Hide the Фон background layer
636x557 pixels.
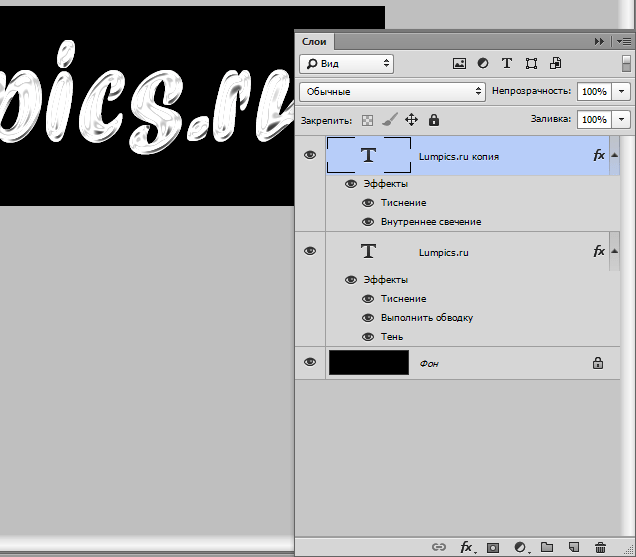[x=310, y=363]
